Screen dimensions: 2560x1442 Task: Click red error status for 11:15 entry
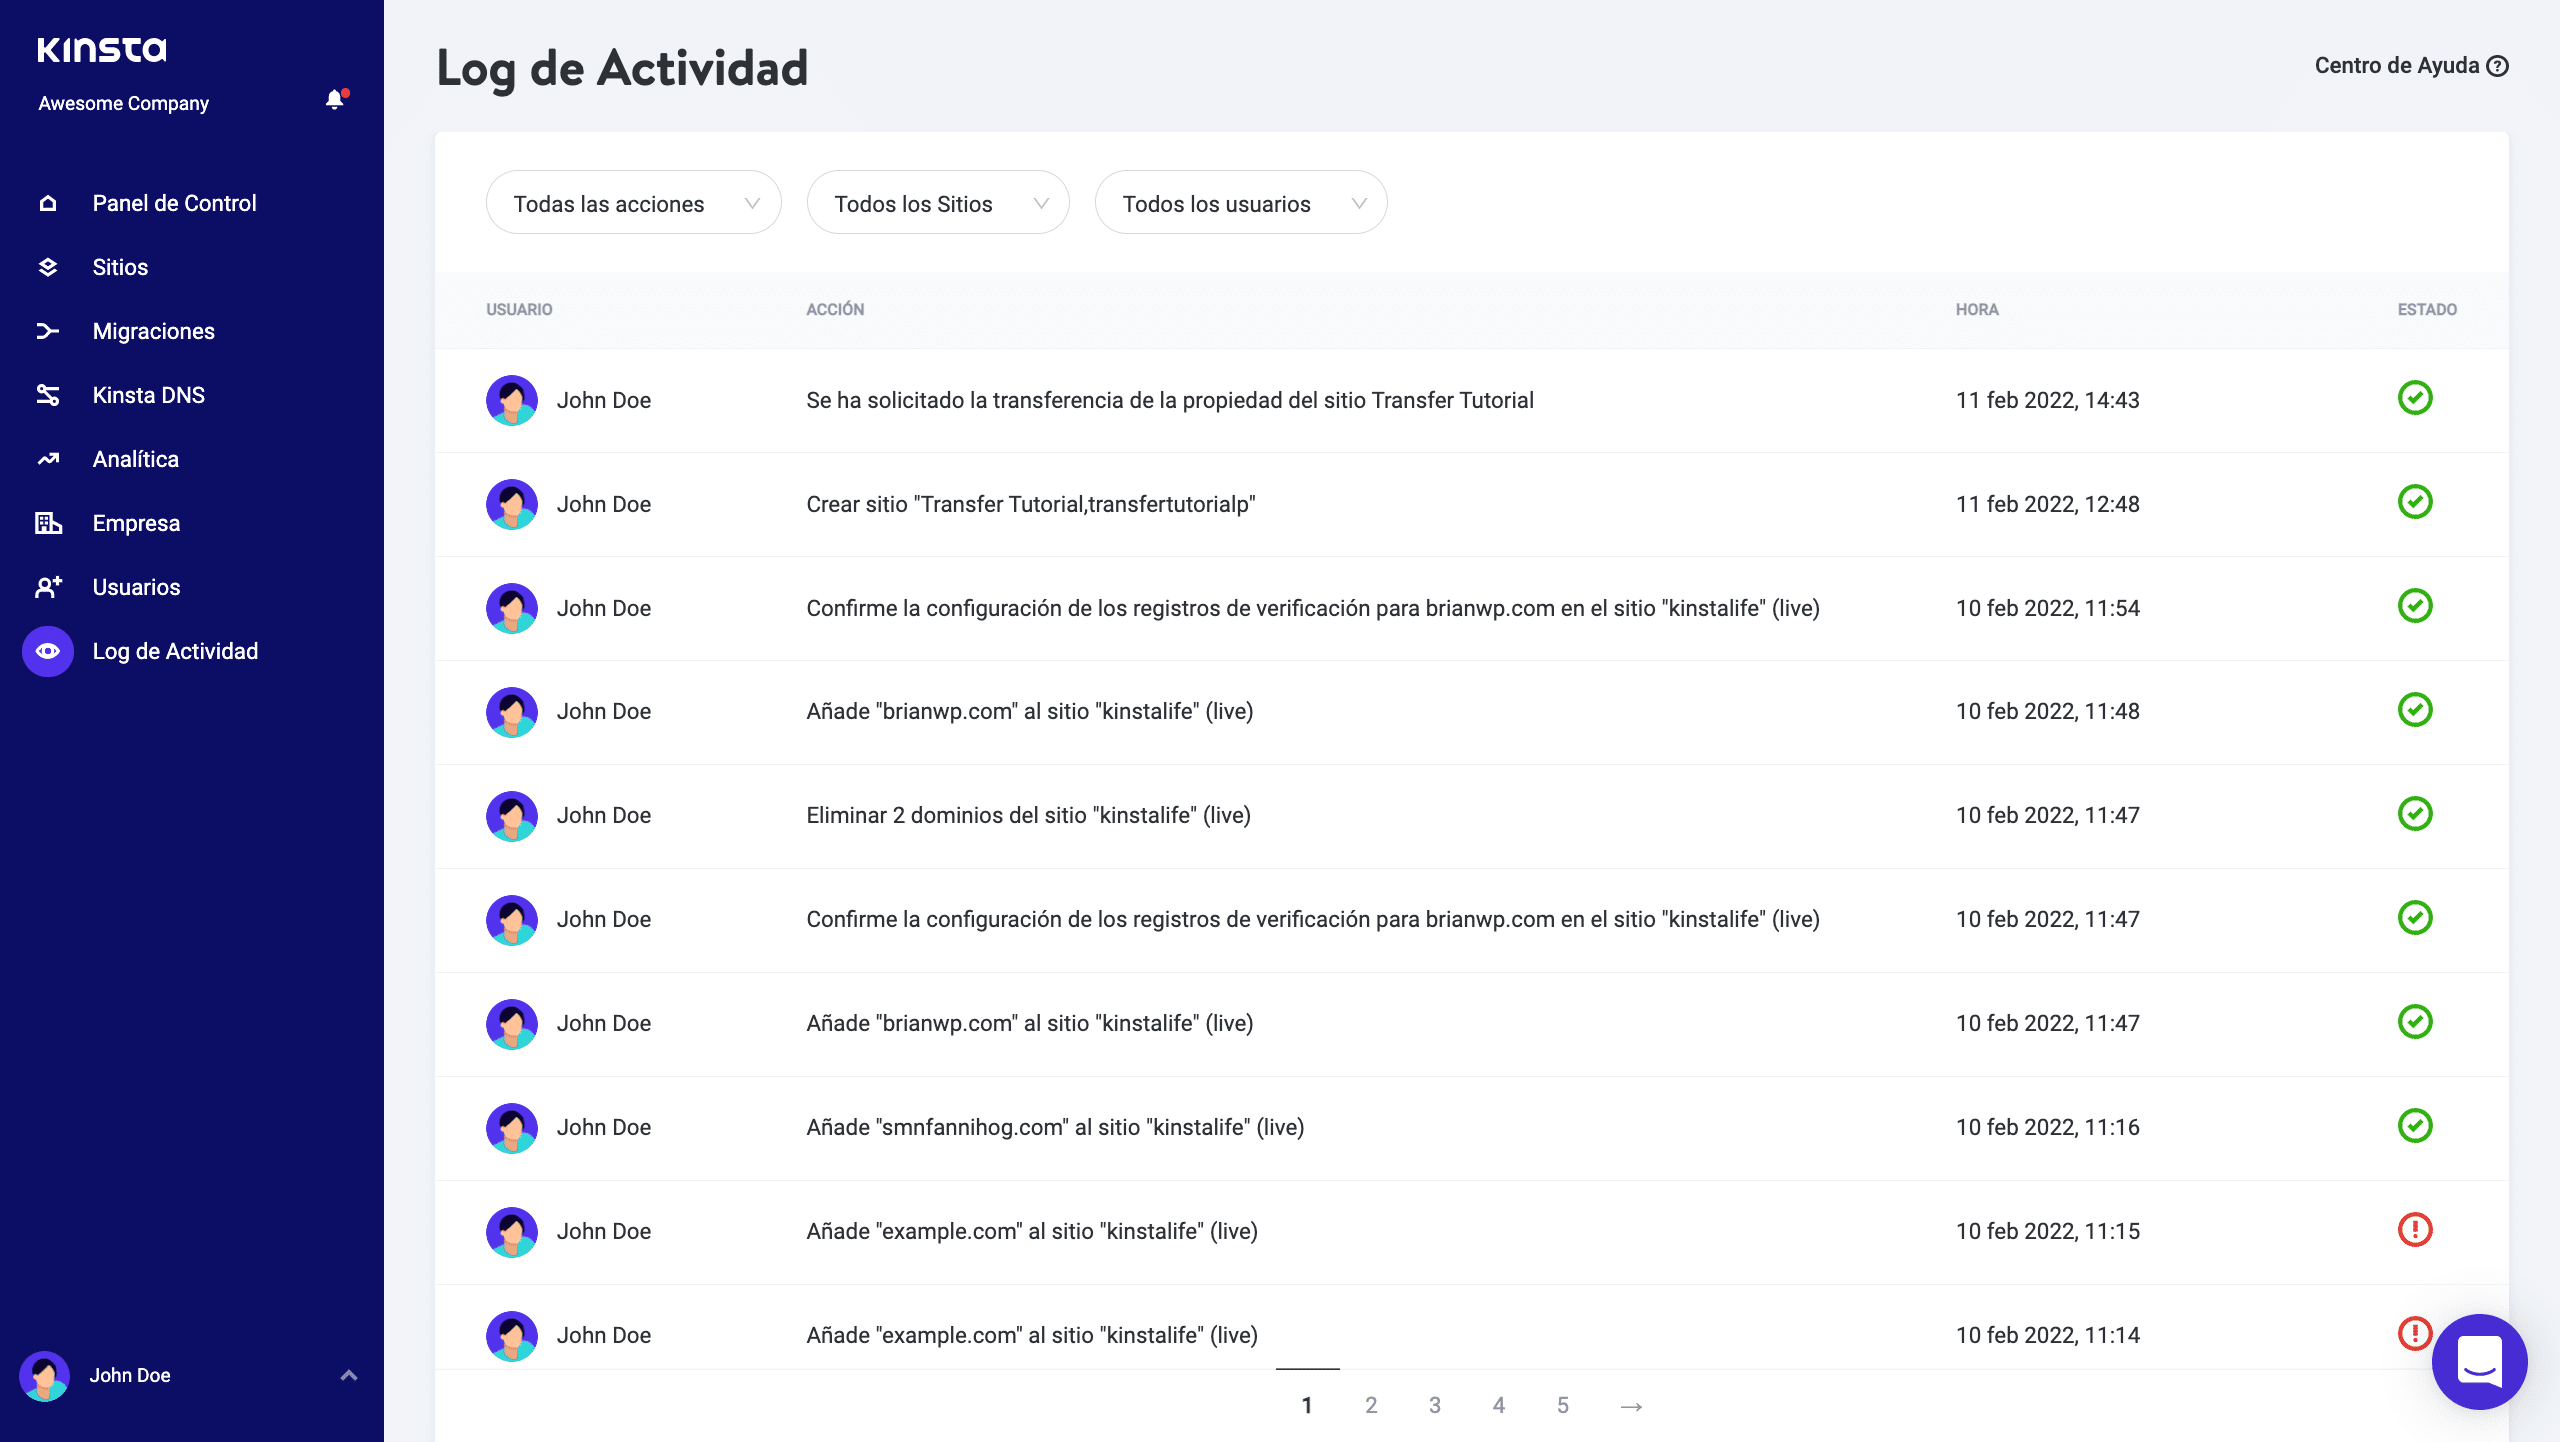[2415, 1230]
